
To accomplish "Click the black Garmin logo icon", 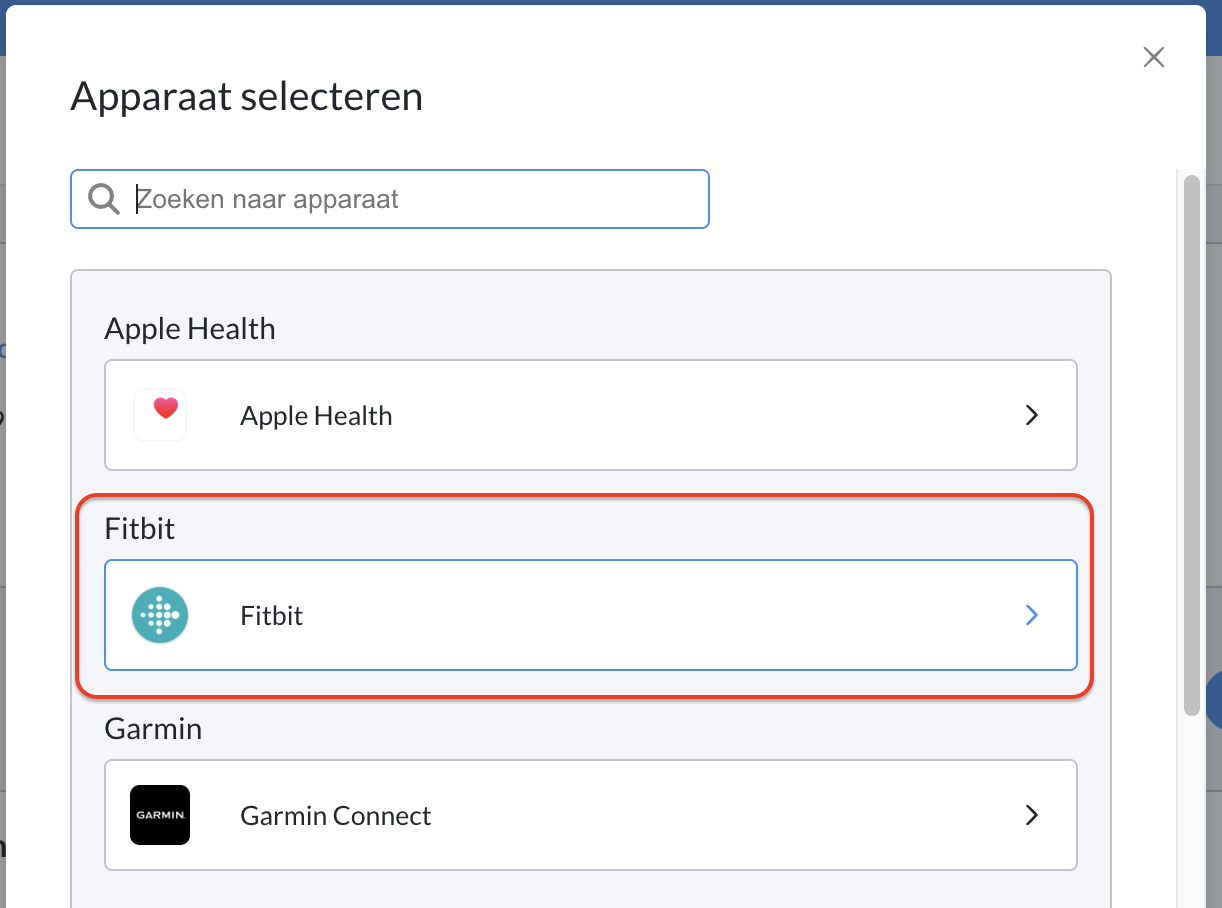I will 160,815.
